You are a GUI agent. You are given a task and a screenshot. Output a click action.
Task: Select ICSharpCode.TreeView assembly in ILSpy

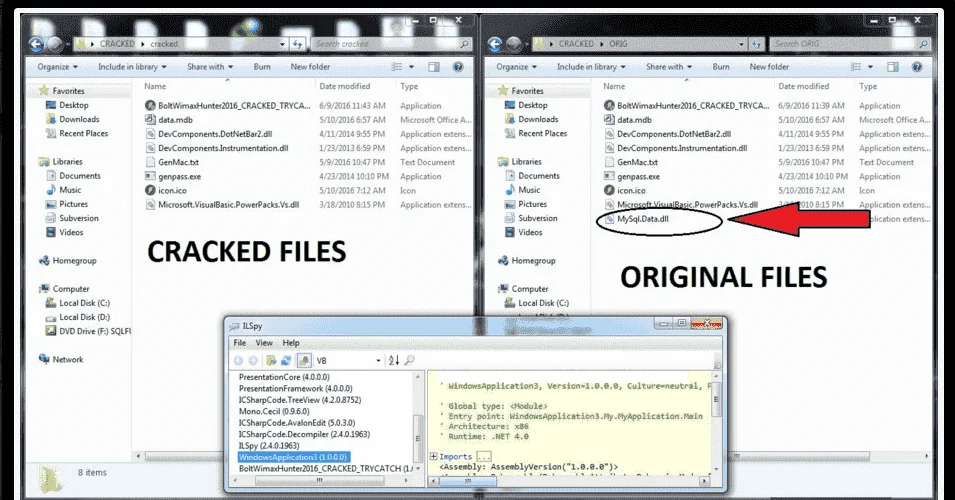point(300,400)
